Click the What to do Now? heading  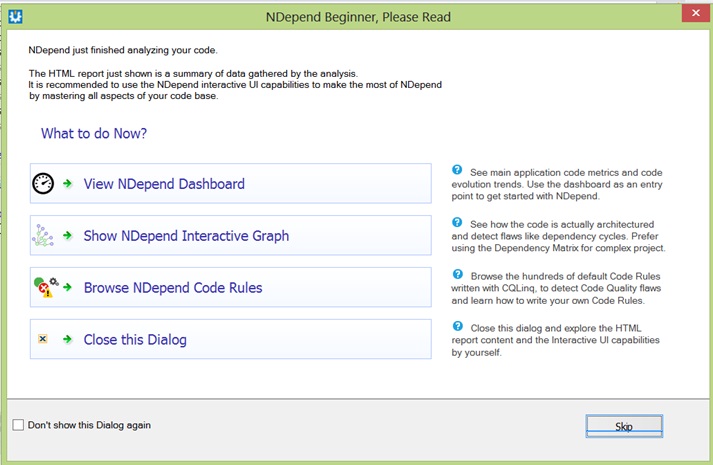click(x=94, y=134)
